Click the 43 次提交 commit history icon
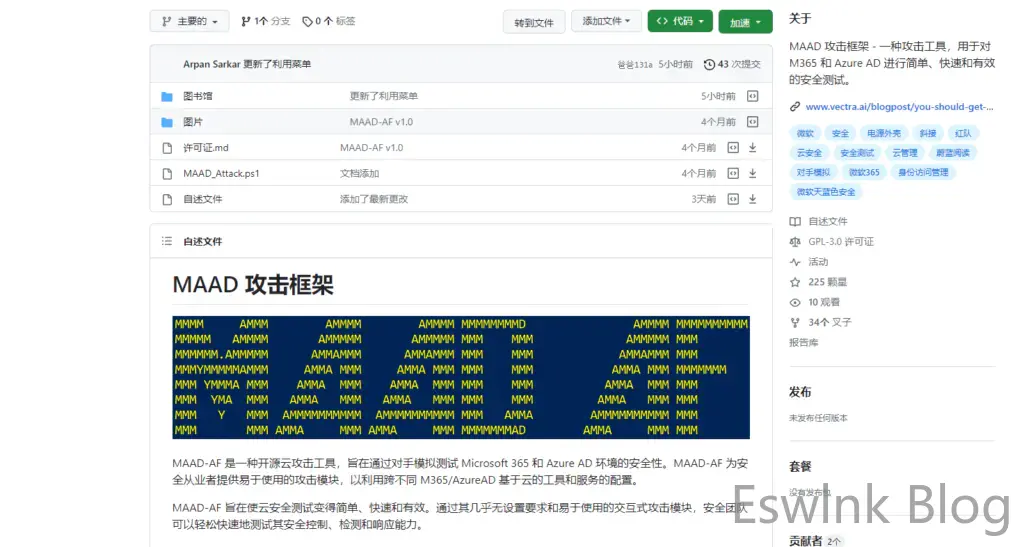This screenshot has height=547, width=1024. click(x=710, y=64)
